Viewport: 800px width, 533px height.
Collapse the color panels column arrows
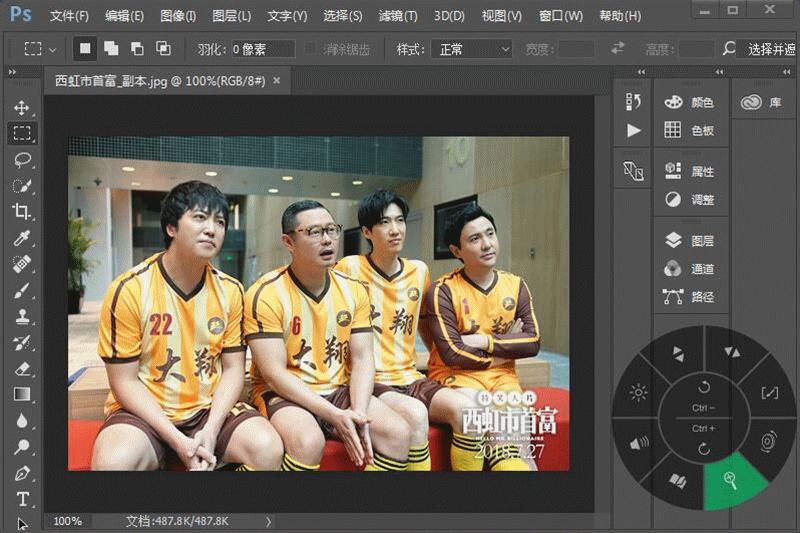(x=719, y=72)
